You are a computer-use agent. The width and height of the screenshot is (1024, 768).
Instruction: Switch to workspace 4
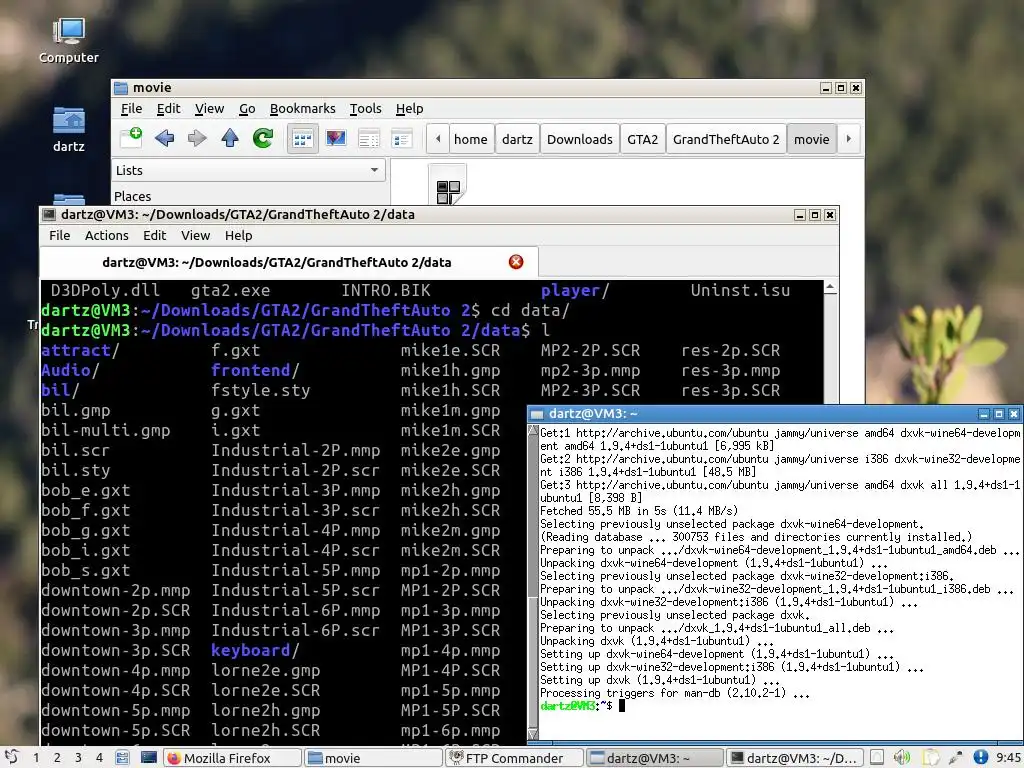tap(99, 758)
